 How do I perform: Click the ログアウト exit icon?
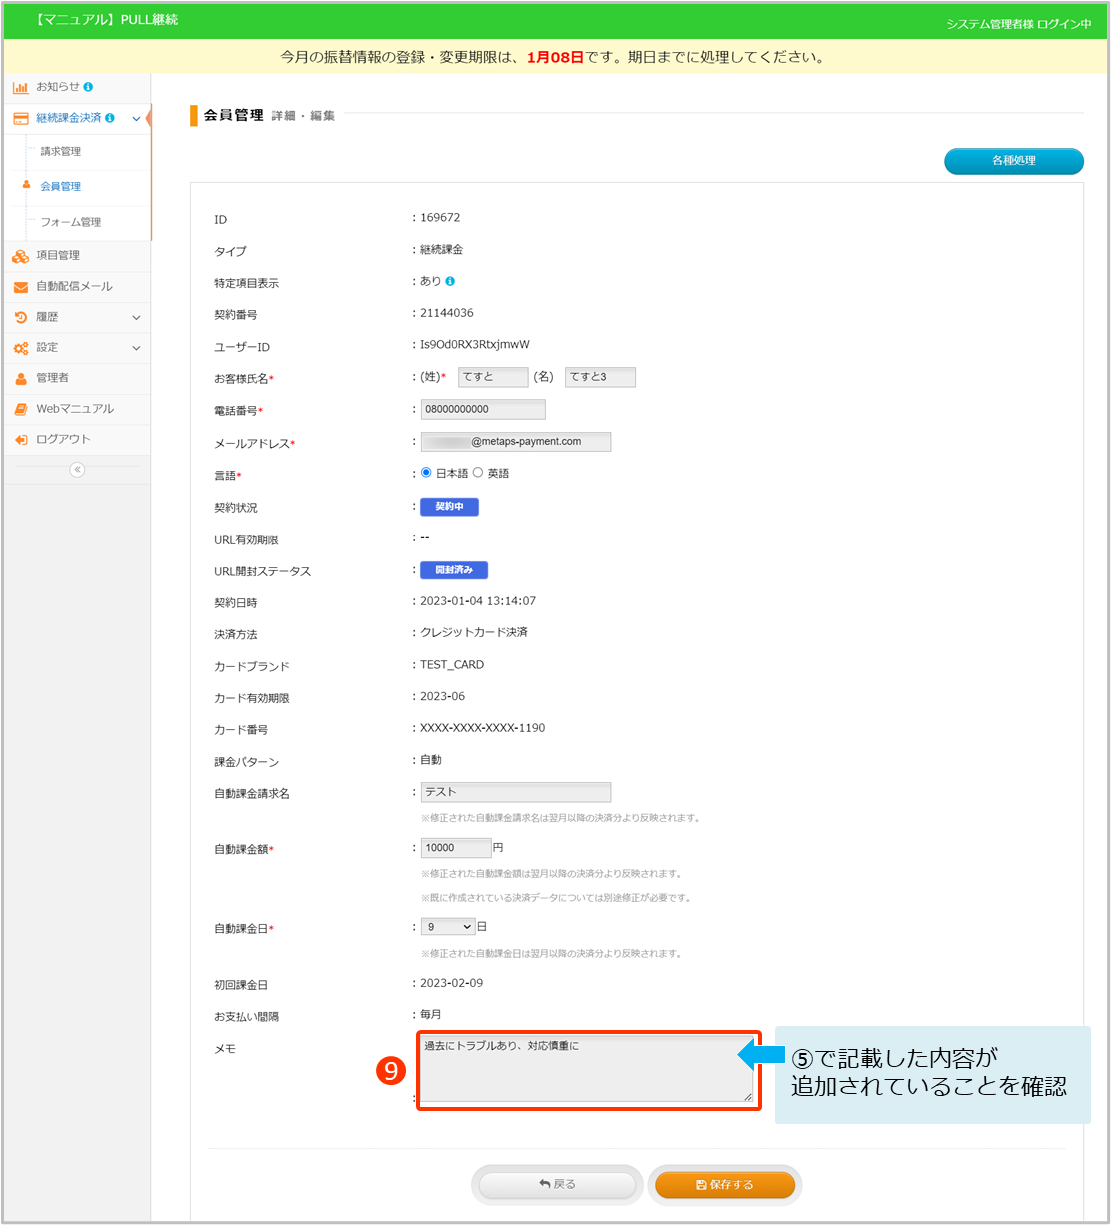(20, 440)
